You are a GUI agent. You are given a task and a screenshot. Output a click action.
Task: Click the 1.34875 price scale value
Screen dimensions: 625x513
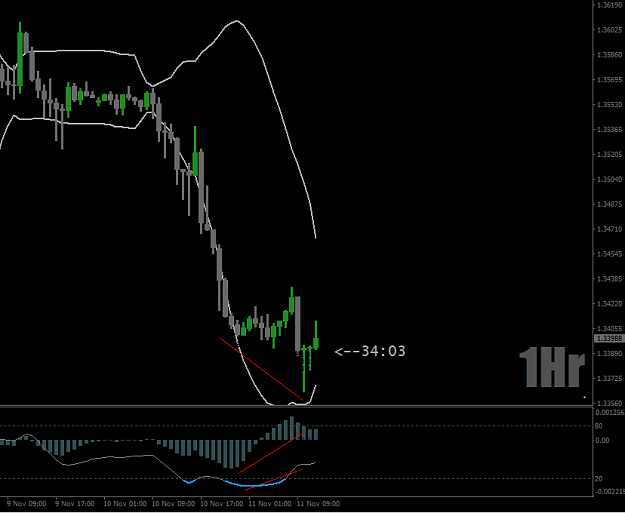tap(610, 204)
